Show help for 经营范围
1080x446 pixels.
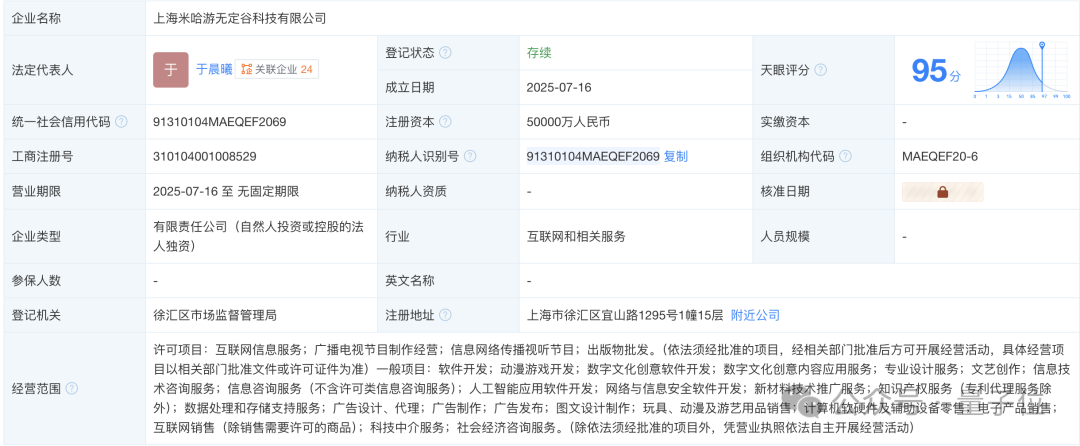(72, 389)
